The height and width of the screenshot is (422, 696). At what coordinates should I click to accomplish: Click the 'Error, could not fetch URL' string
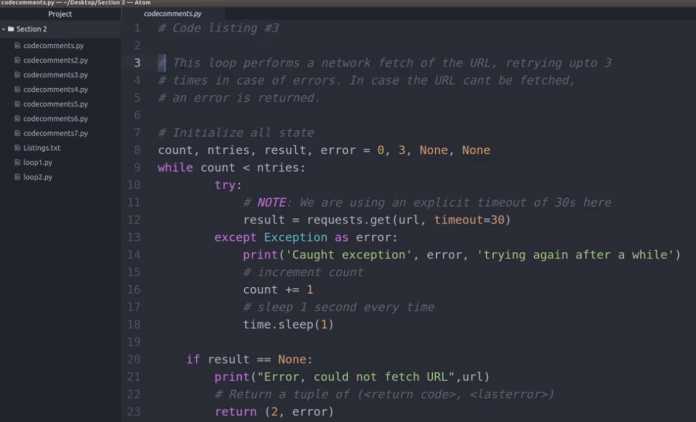point(356,377)
